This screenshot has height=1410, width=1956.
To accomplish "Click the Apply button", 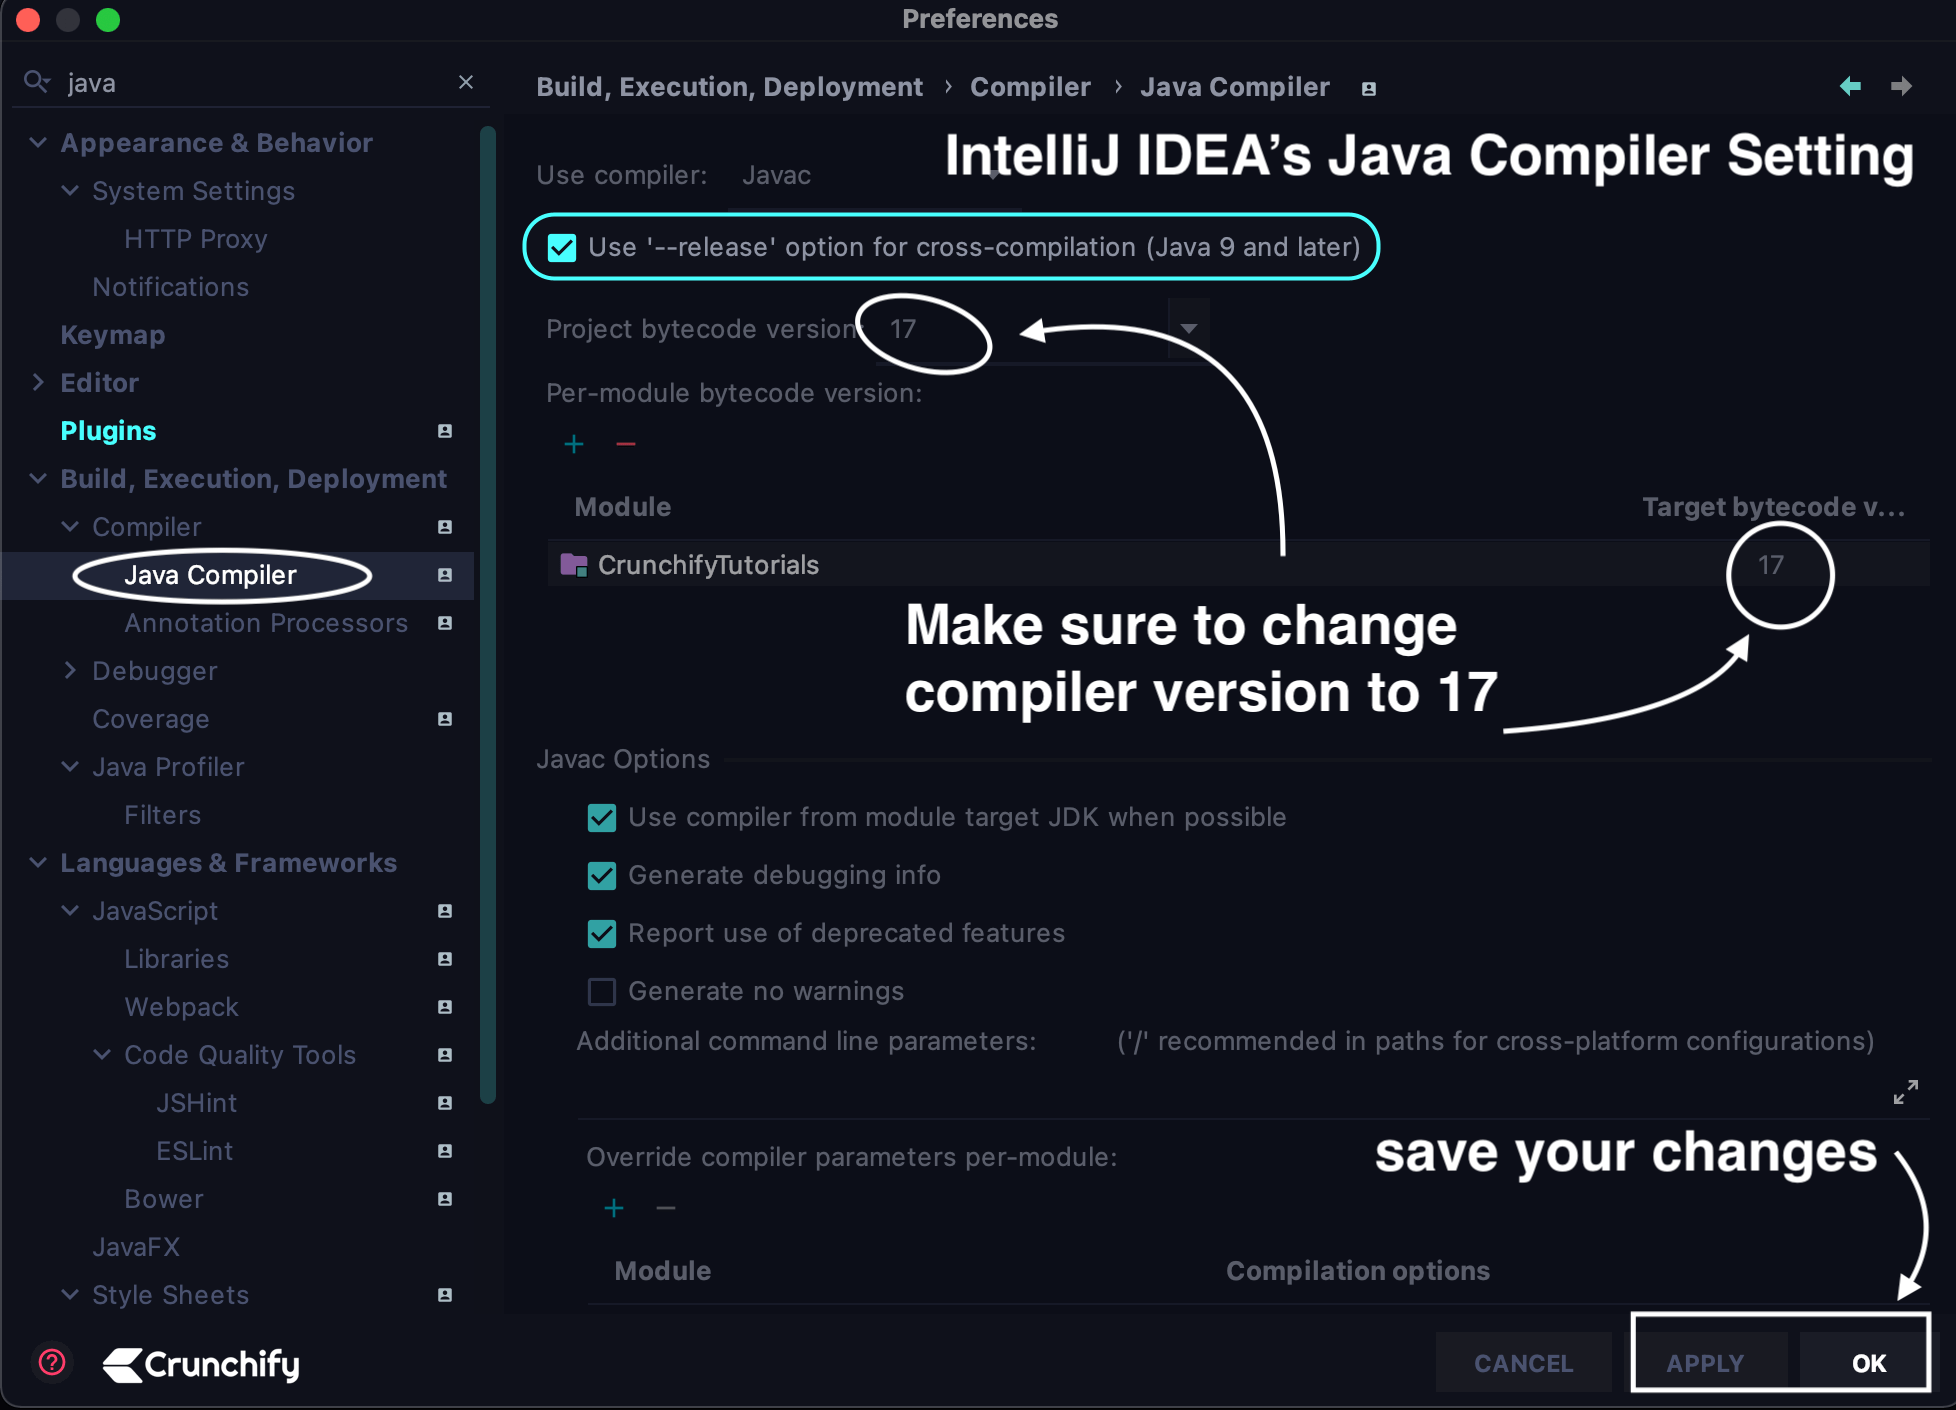I will point(1705,1363).
